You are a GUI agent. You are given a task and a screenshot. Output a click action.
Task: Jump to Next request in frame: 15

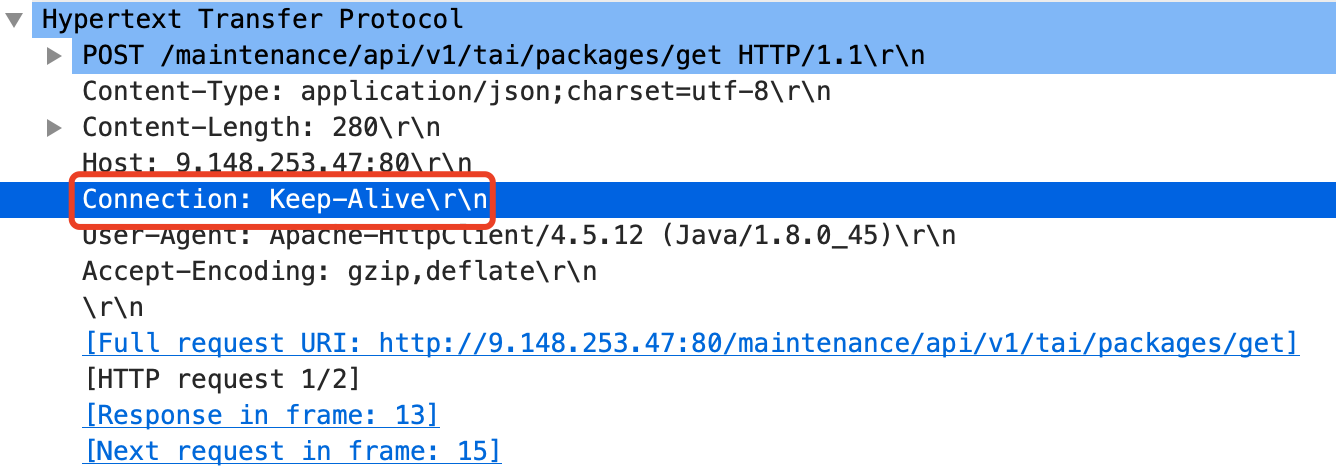tap(292, 451)
